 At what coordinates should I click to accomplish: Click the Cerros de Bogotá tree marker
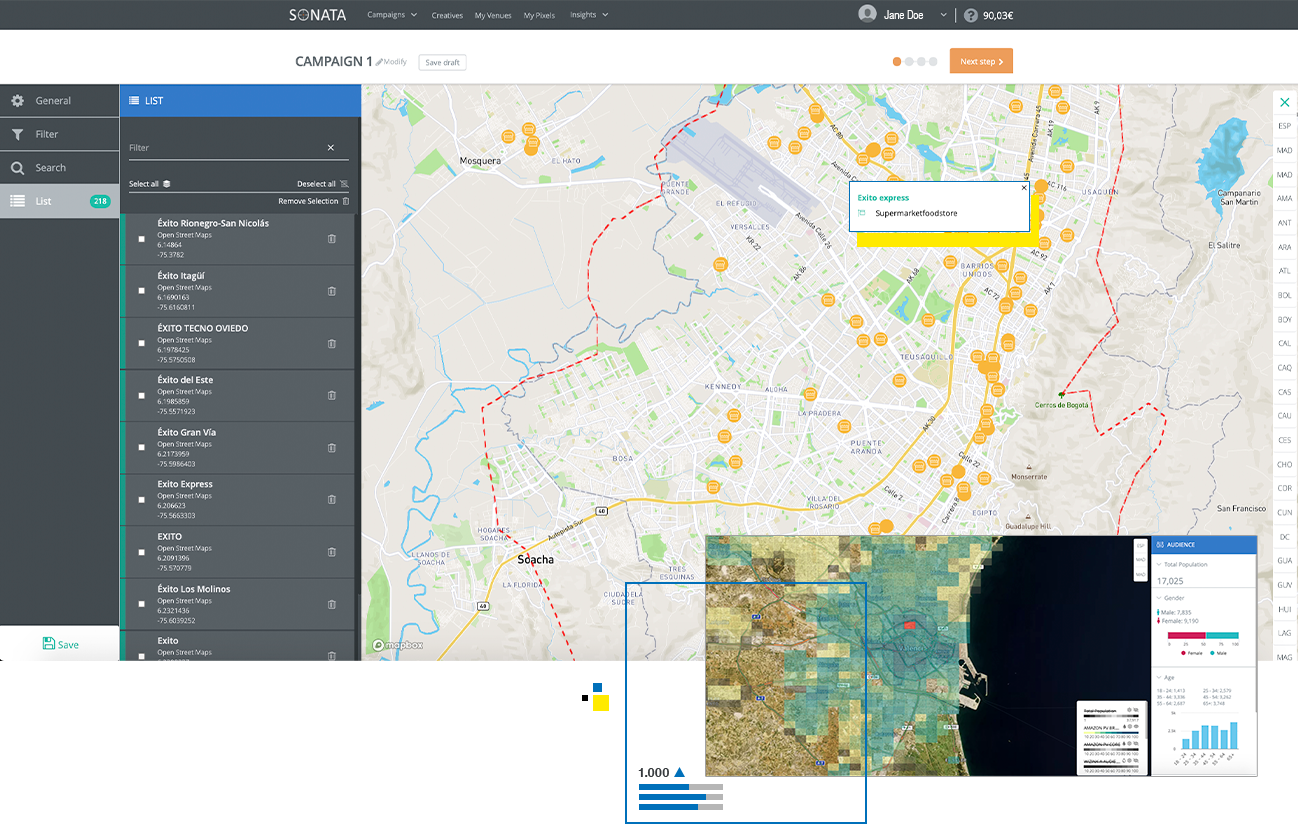click(x=1061, y=393)
